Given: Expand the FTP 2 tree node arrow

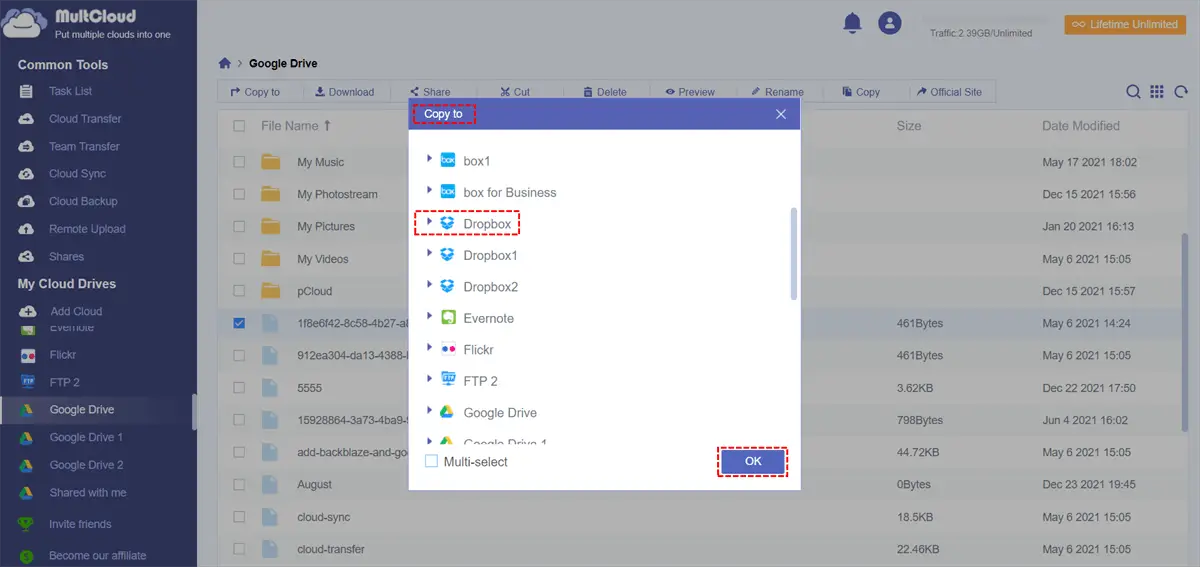Looking at the screenshot, I should tap(430, 380).
